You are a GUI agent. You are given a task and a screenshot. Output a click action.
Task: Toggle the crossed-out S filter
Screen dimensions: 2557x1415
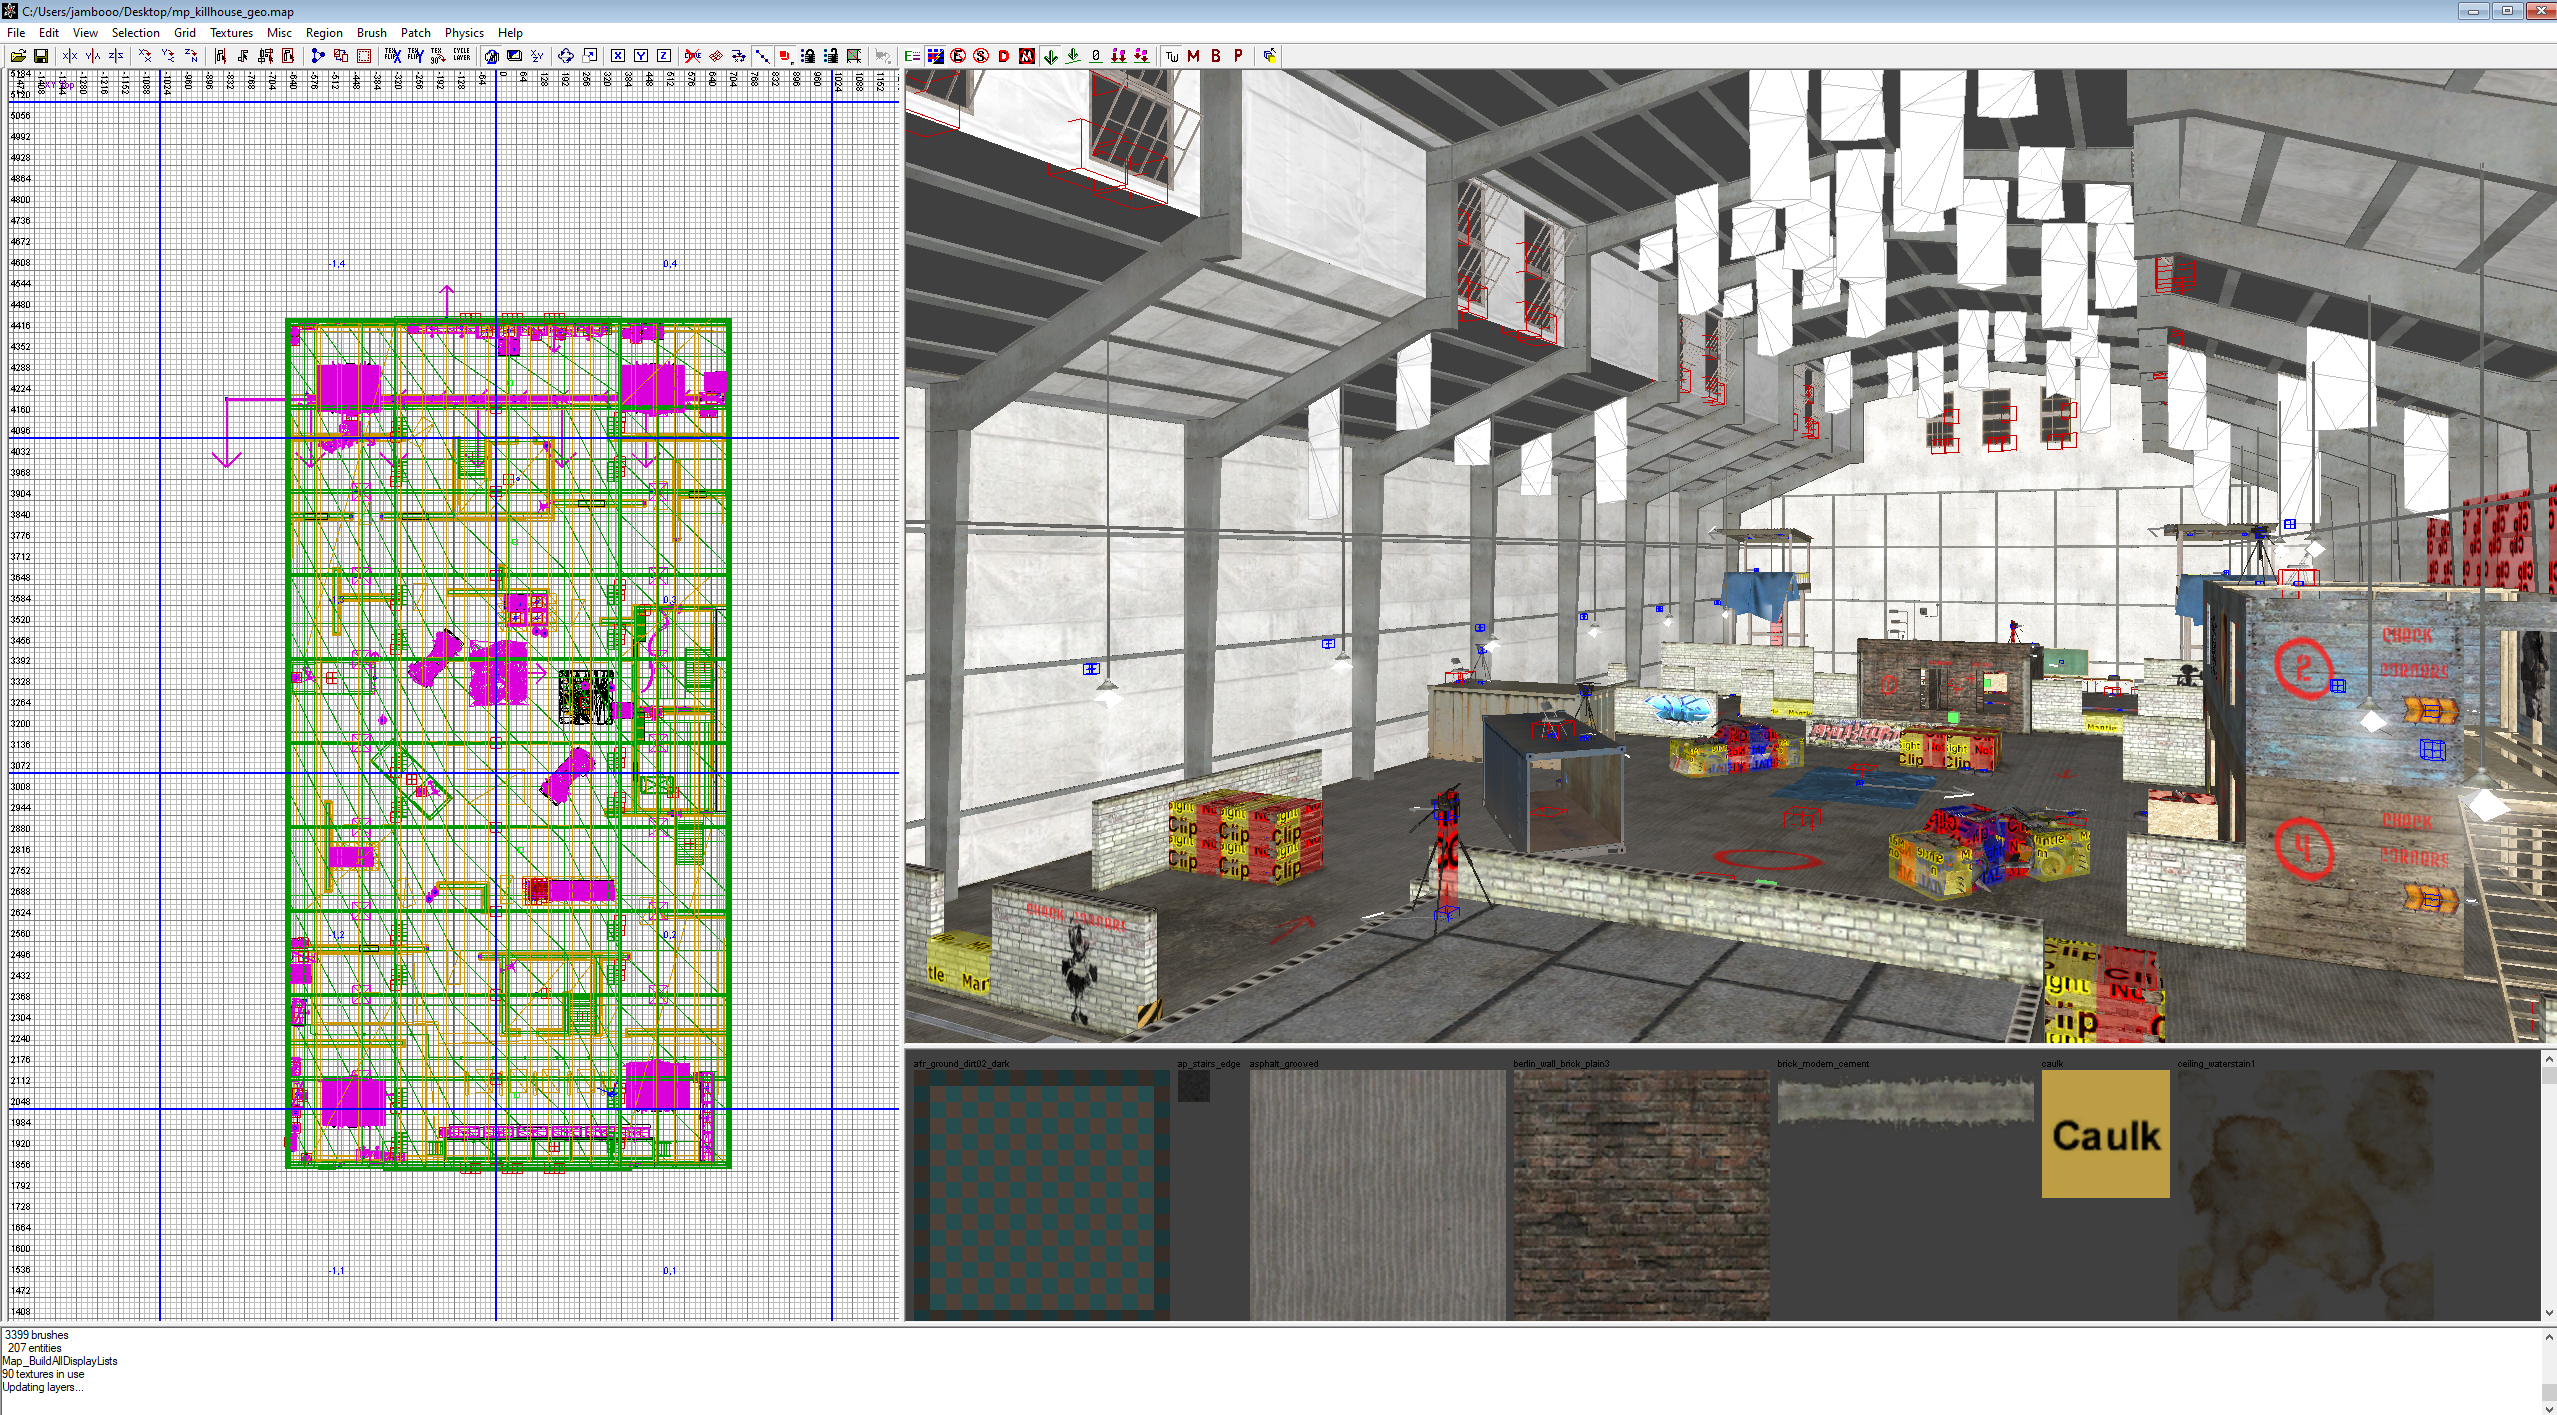click(x=981, y=56)
